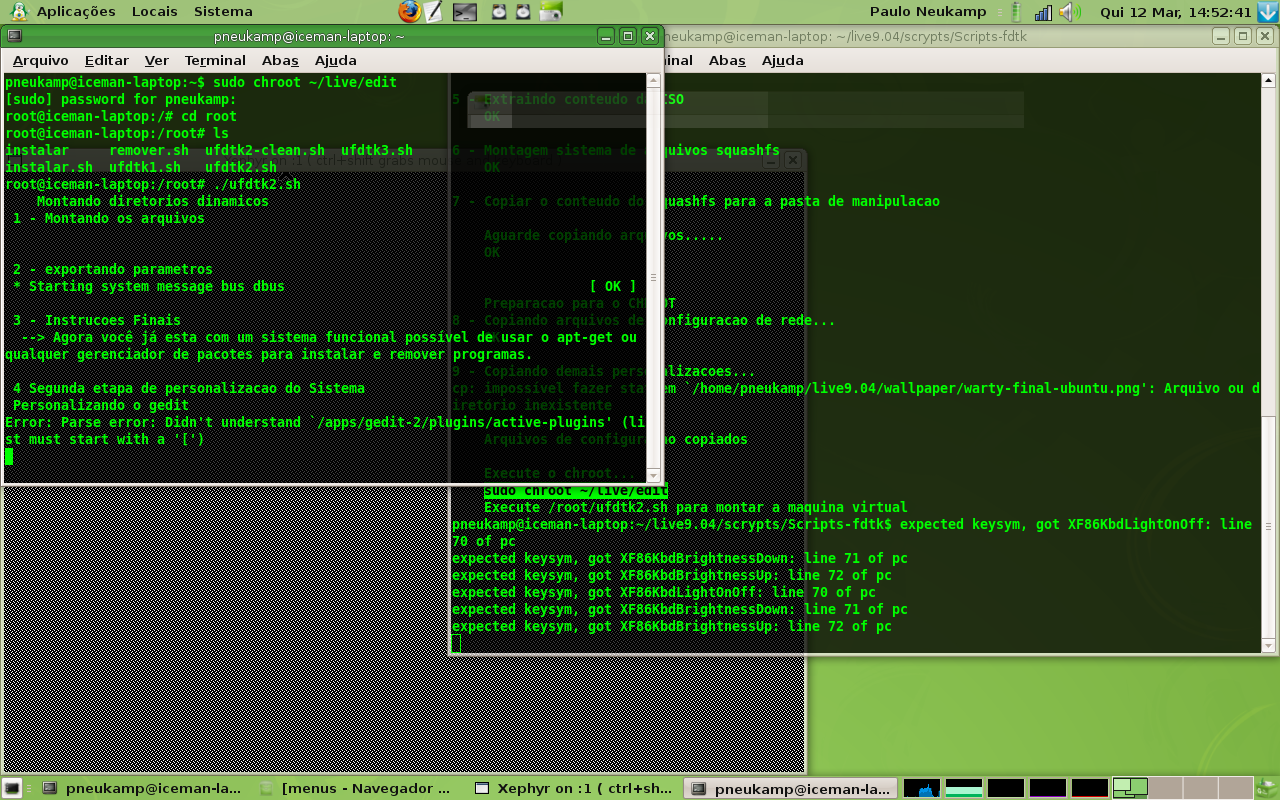1280x800 pixels.
Task: Click the '[ OK ]' dbus status text
Action: (x=613, y=286)
